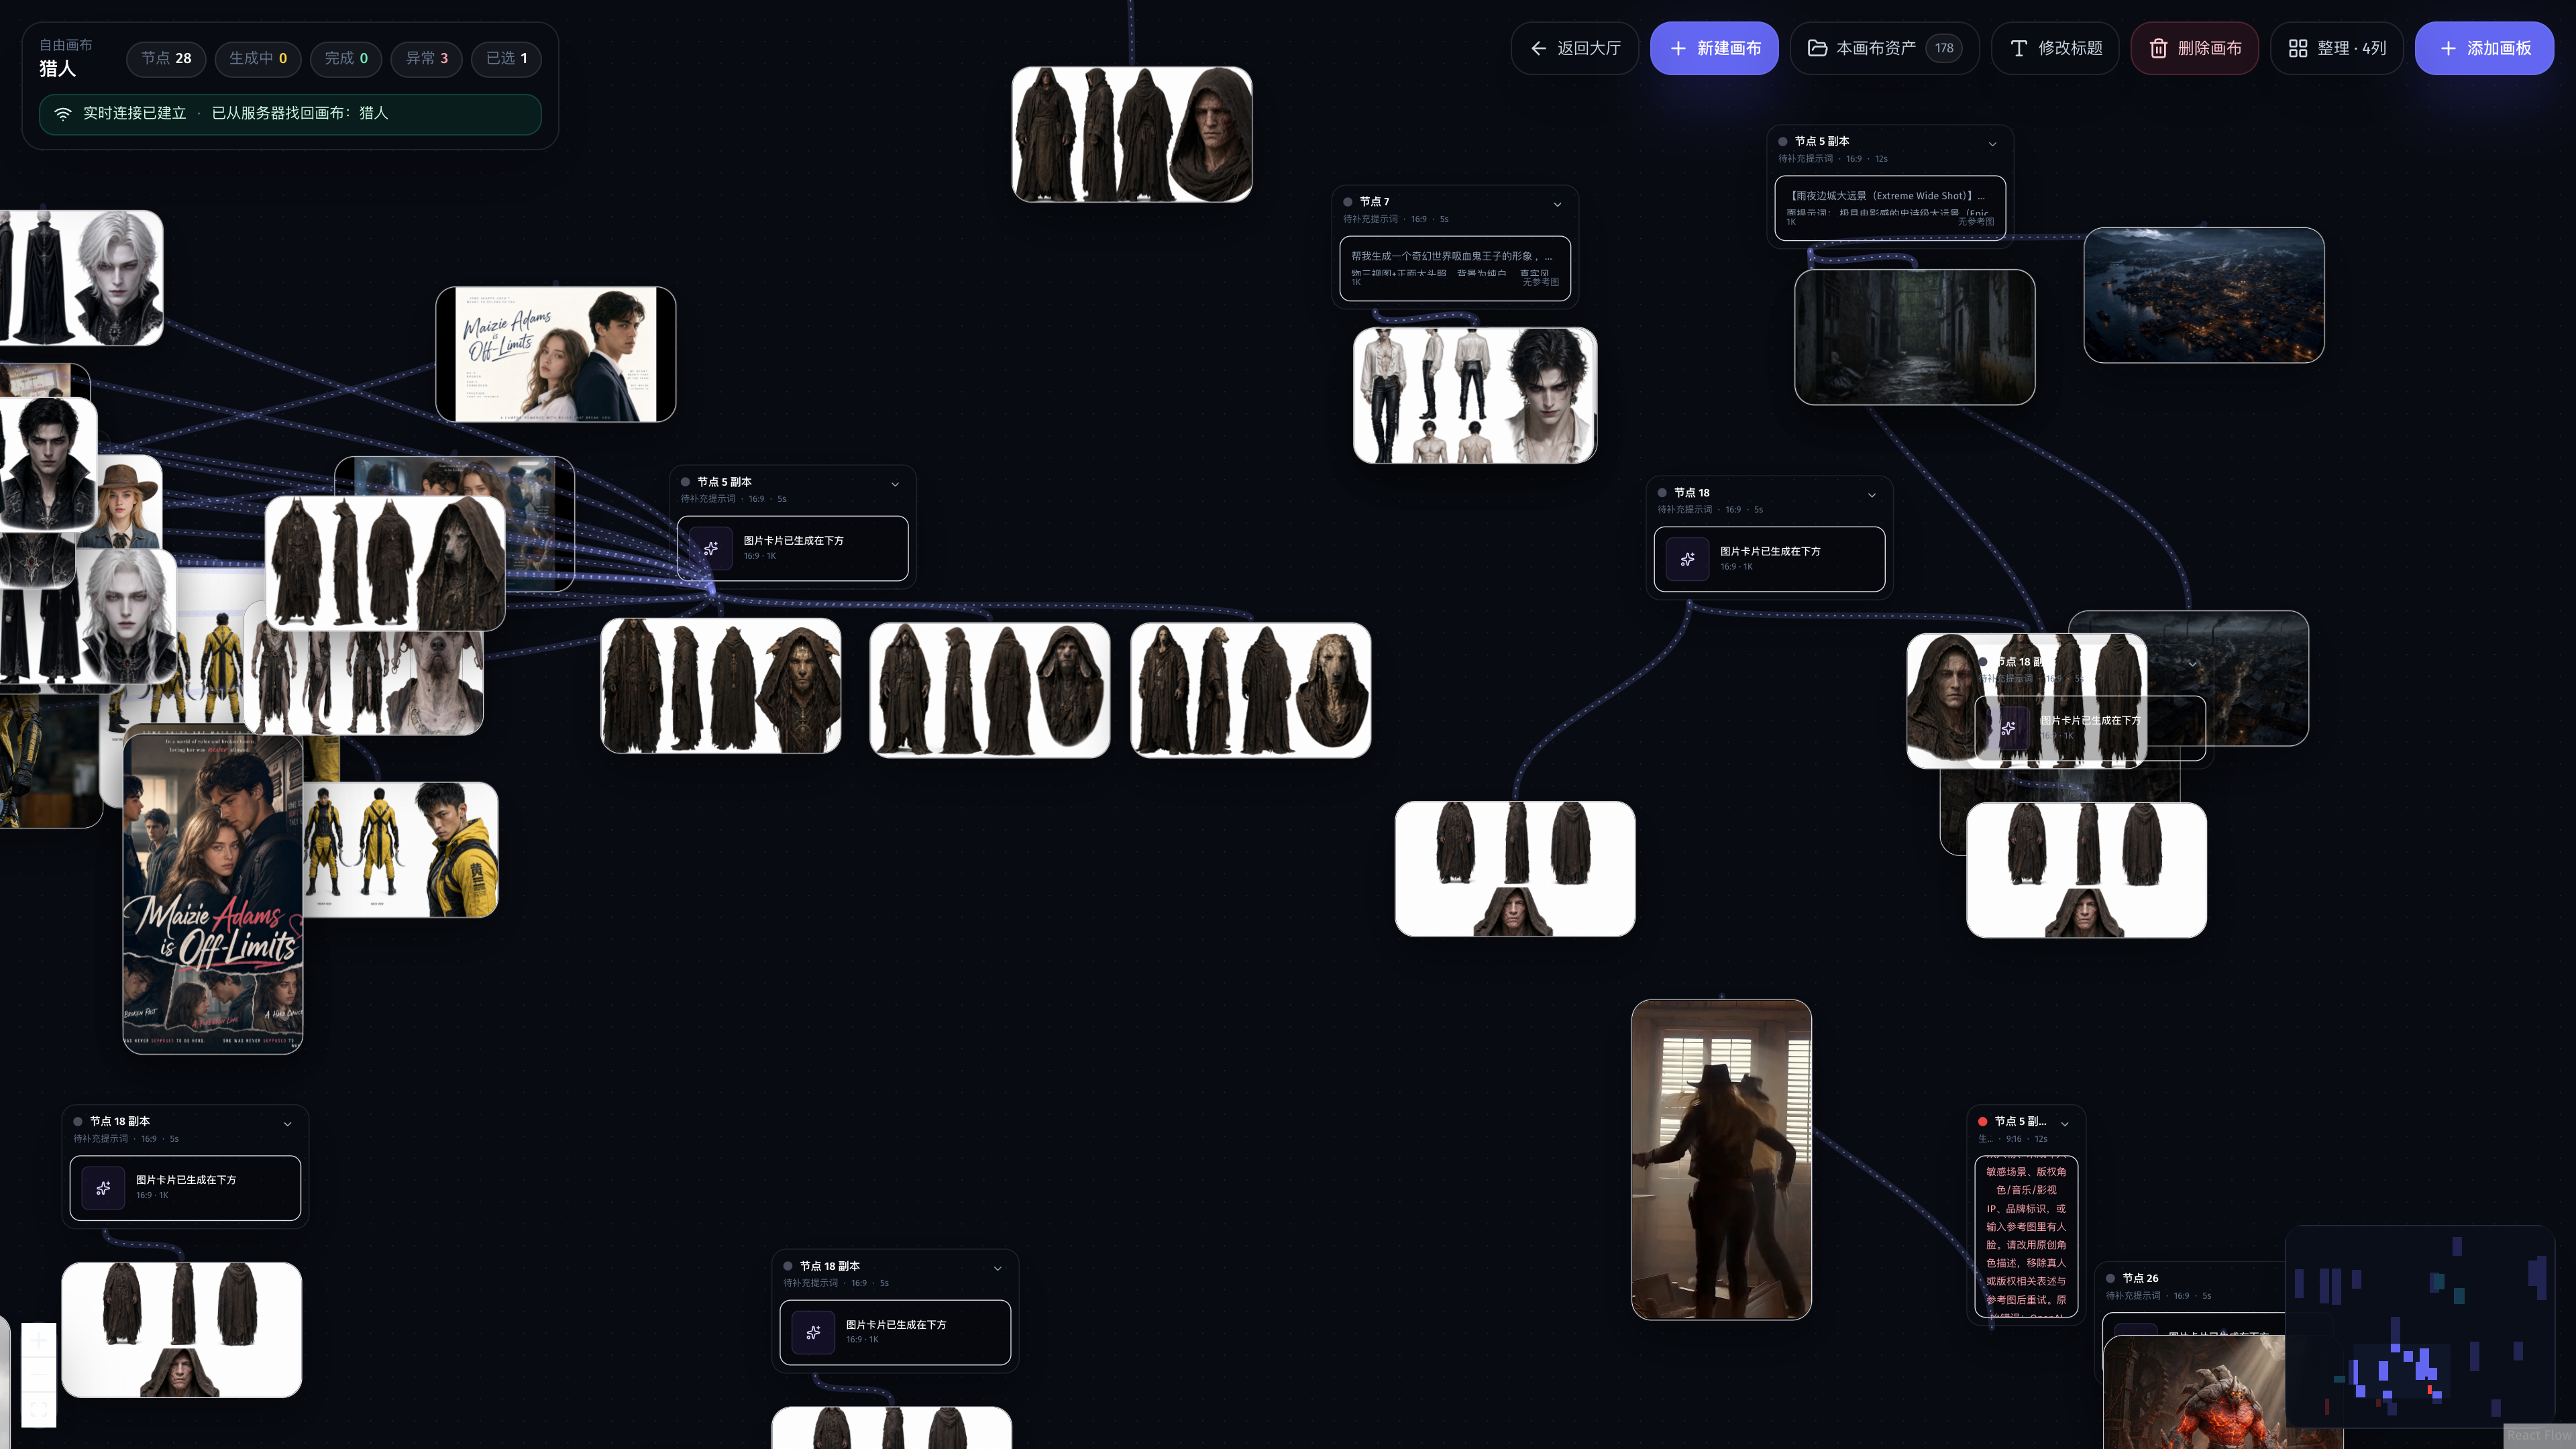The height and width of the screenshot is (1449, 2576).
Task: Click the 添加画板 button
Action: click(x=2484, y=48)
